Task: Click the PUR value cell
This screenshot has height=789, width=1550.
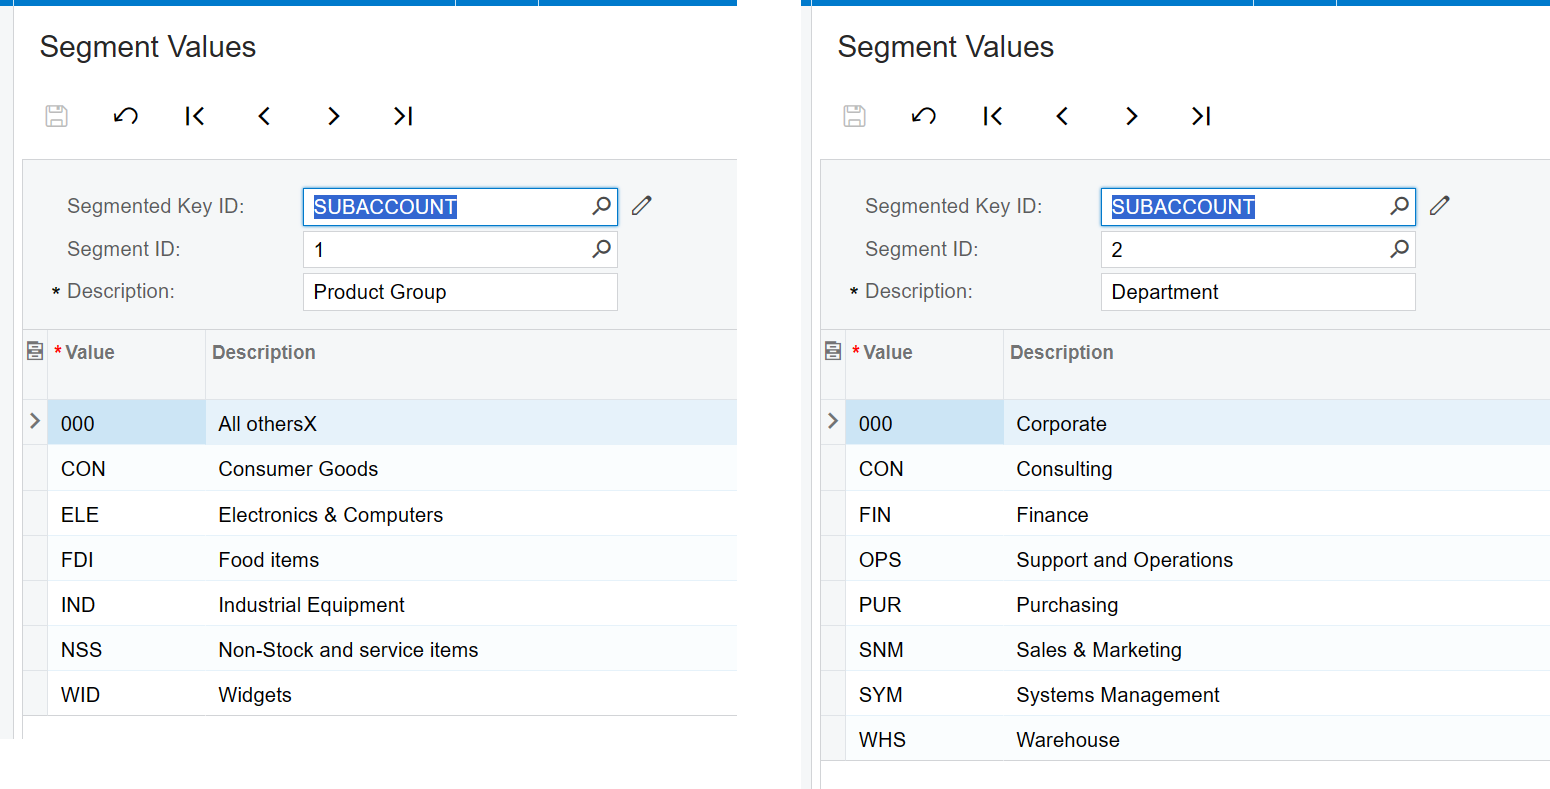Action: 925,604
